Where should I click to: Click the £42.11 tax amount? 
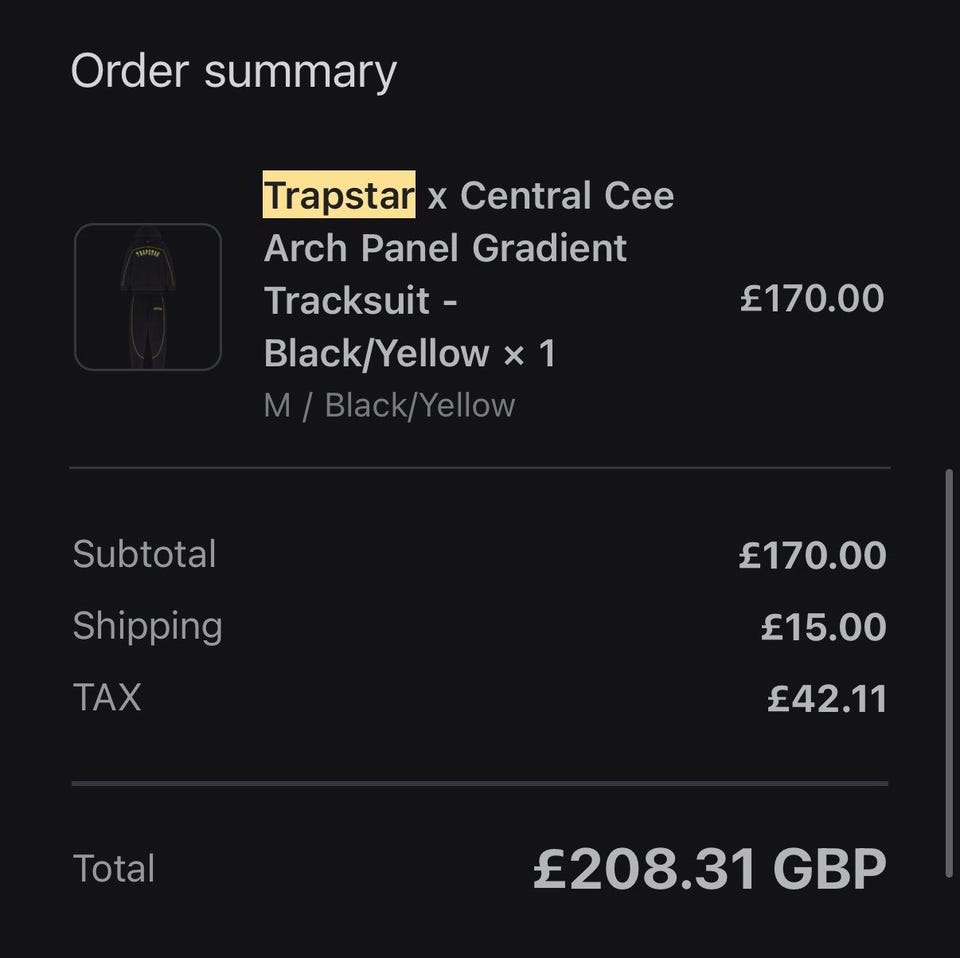827,699
